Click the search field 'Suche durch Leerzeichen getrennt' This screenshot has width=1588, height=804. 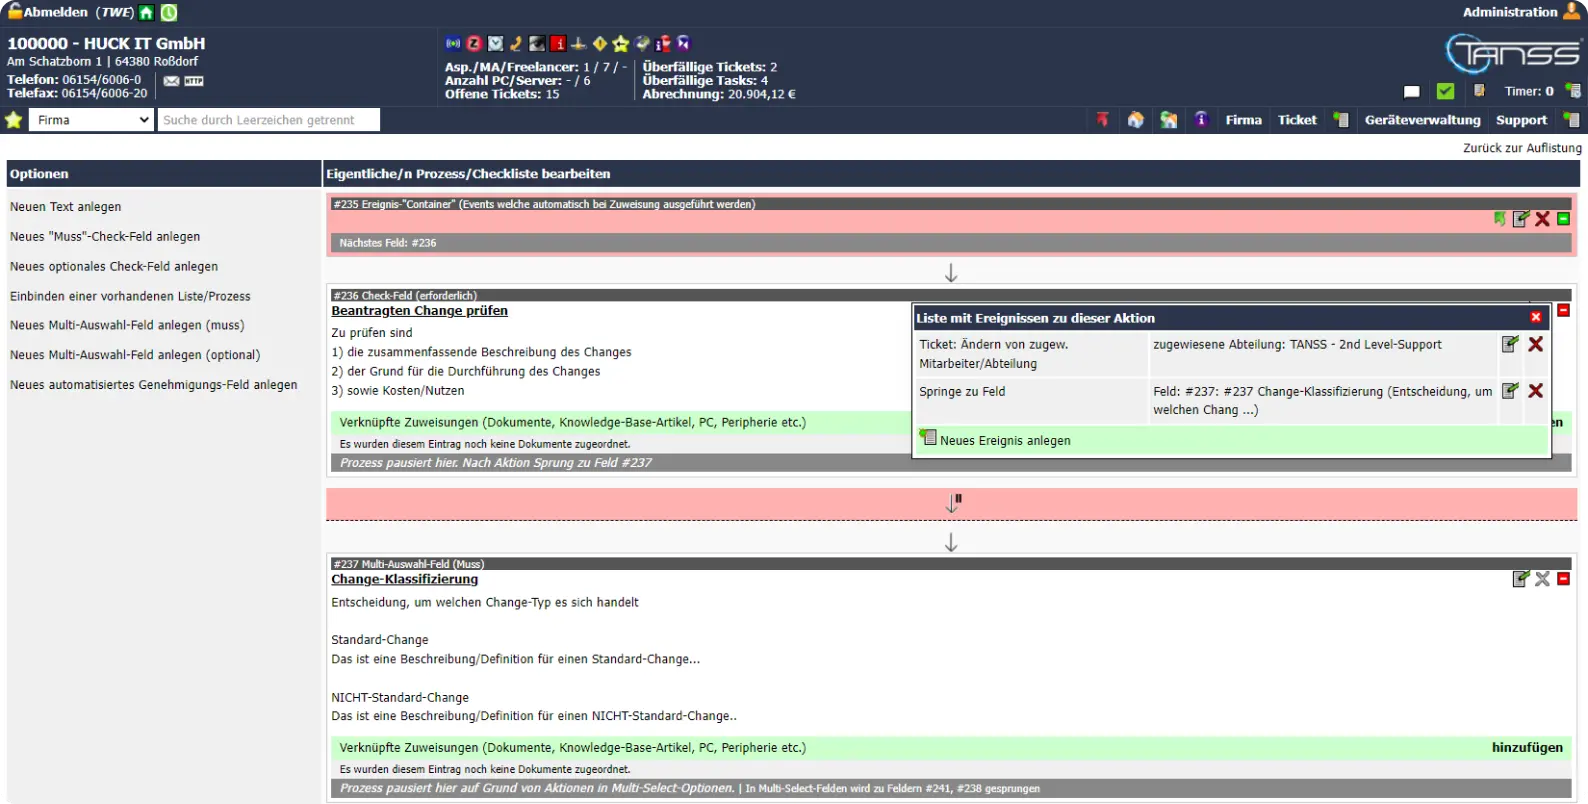268,120
